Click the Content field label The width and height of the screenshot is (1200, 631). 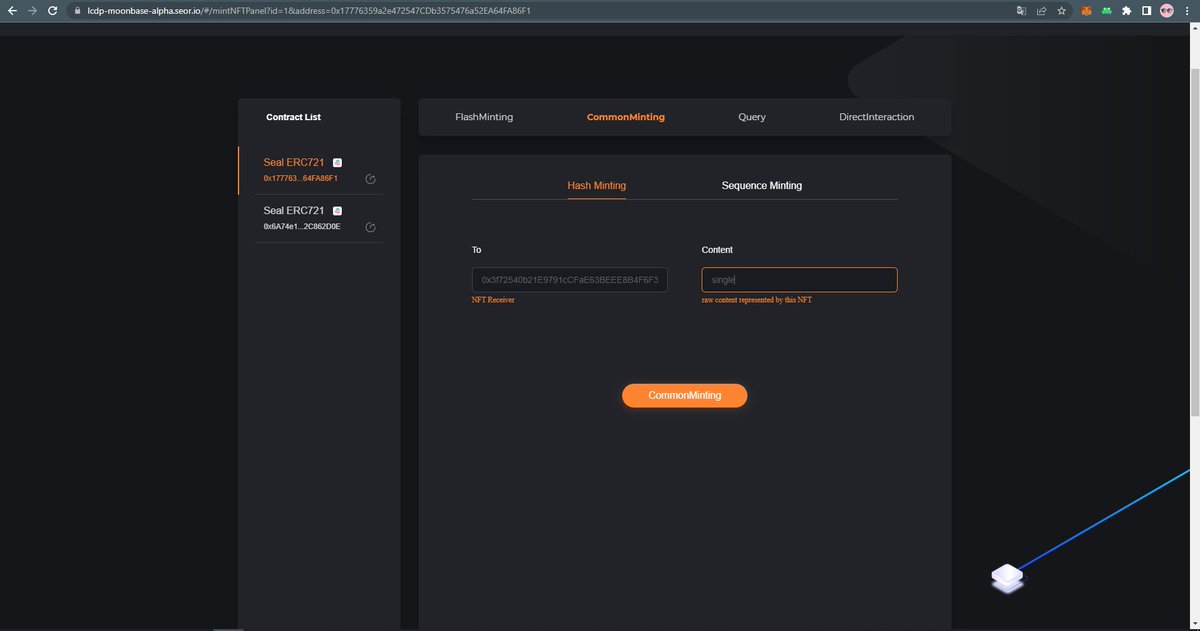717,250
